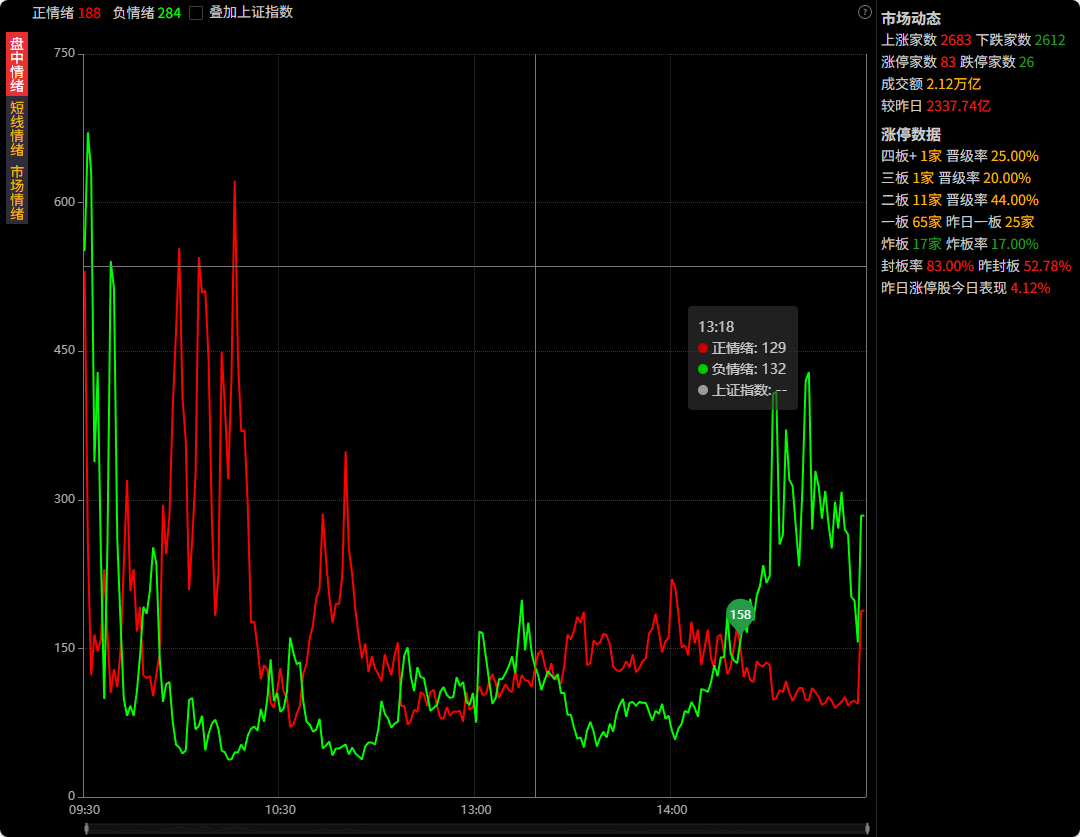The image size is (1080, 837).
Task: Click the gray dot beside 上证指数 in the tooltip
Action: [x=703, y=390]
